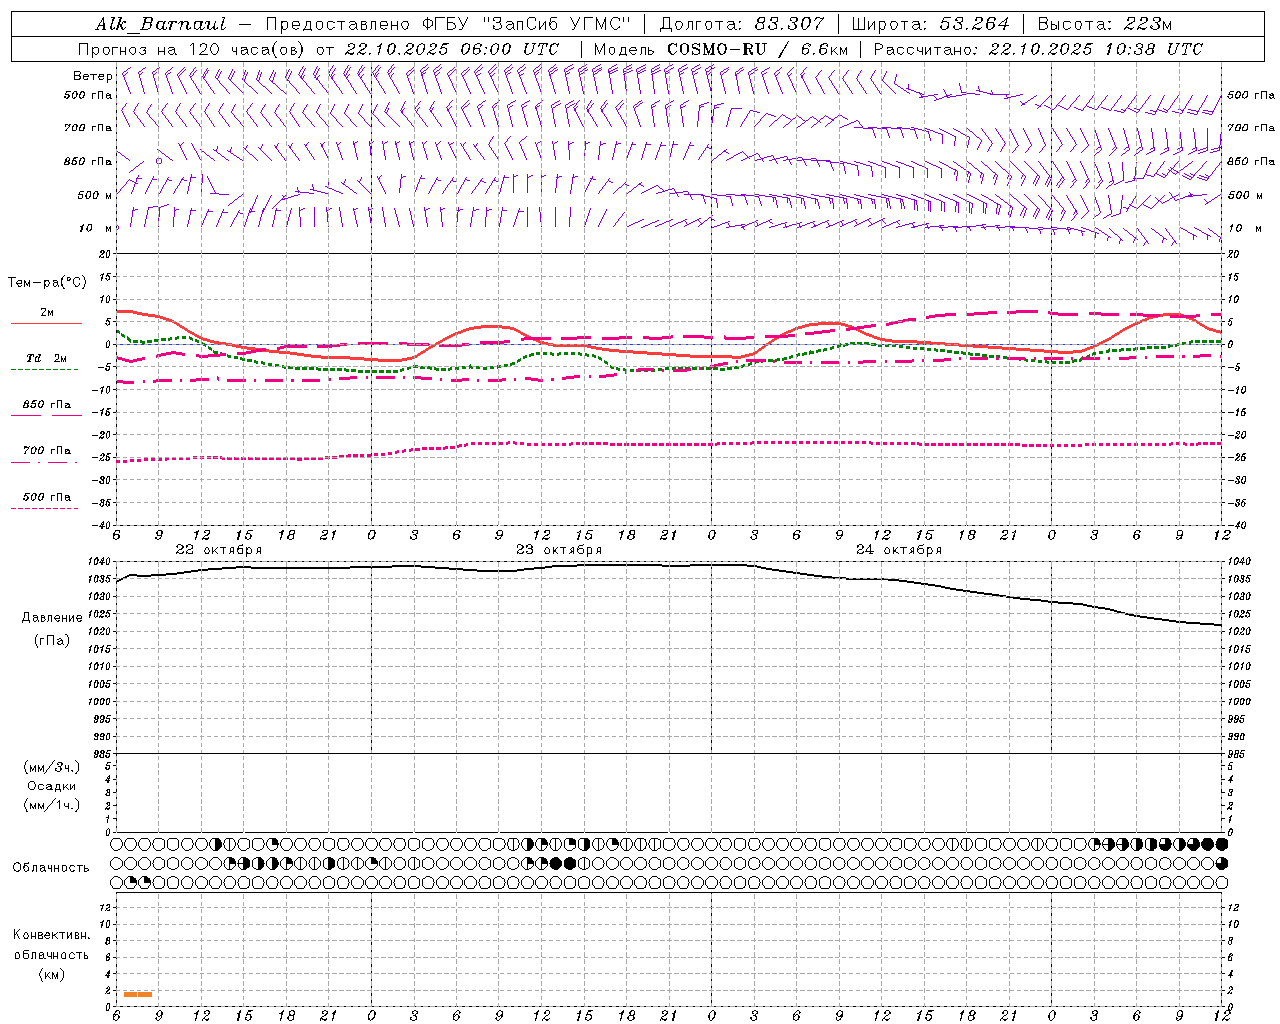Click the Тем-ра(°C) axis title
Viewport: 1280px width, 1024px height.
tap(47, 283)
